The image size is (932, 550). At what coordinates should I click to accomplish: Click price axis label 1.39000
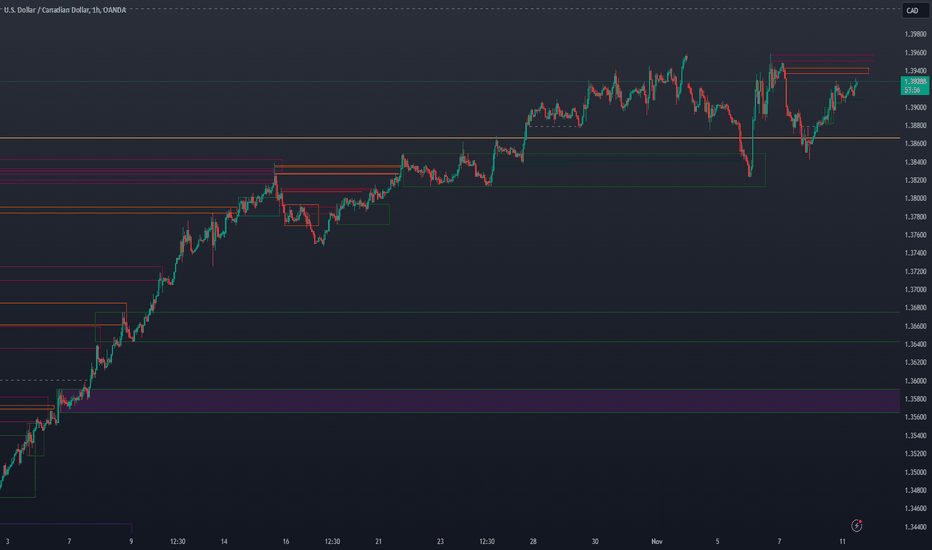(x=915, y=108)
